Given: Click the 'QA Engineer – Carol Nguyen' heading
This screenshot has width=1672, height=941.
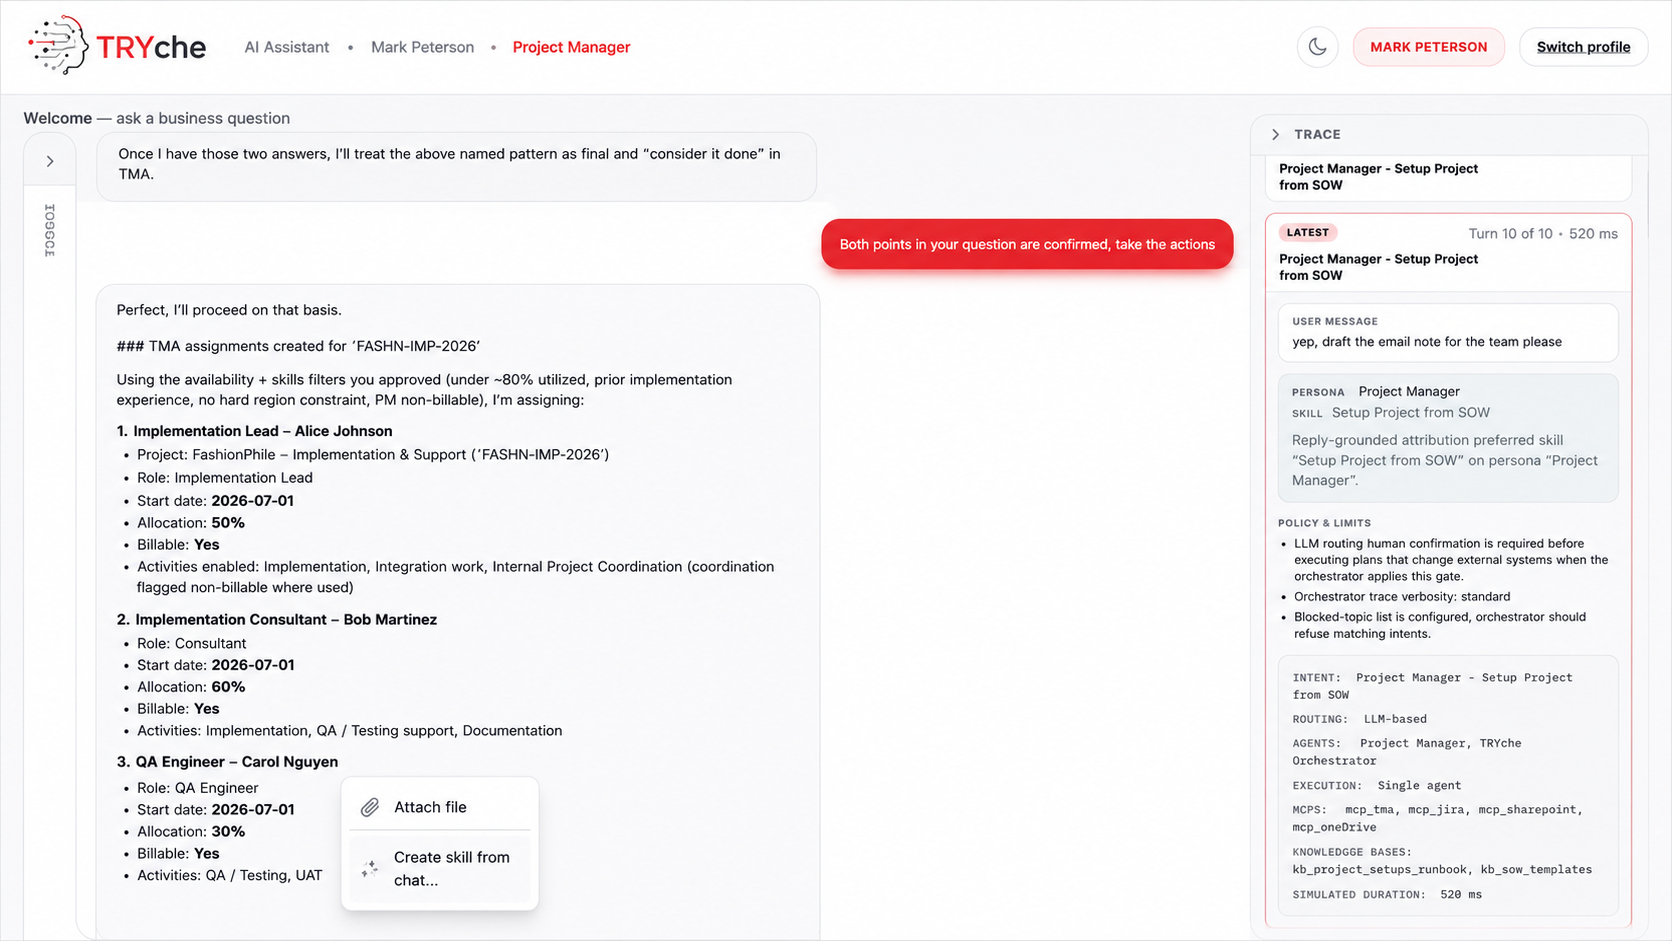Looking at the screenshot, I should pos(227,761).
